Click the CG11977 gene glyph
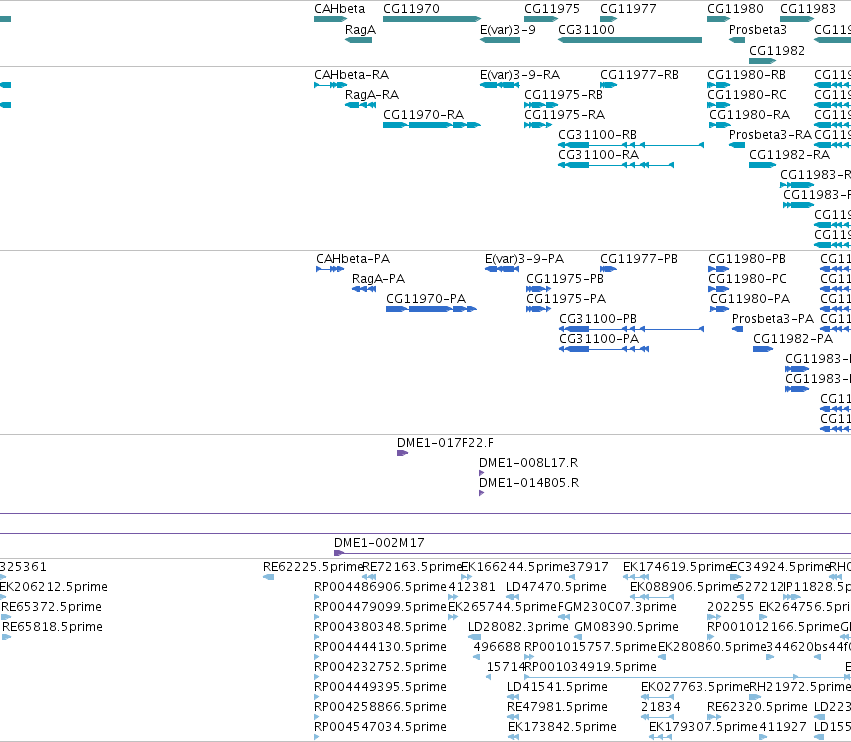The width and height of the screenshot is (851, 742). pos(608,19)
